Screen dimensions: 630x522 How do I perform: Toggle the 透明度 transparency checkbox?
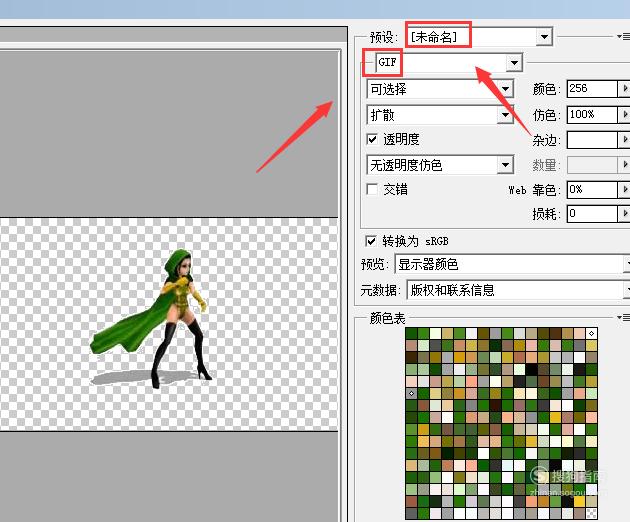click(372, 139)
